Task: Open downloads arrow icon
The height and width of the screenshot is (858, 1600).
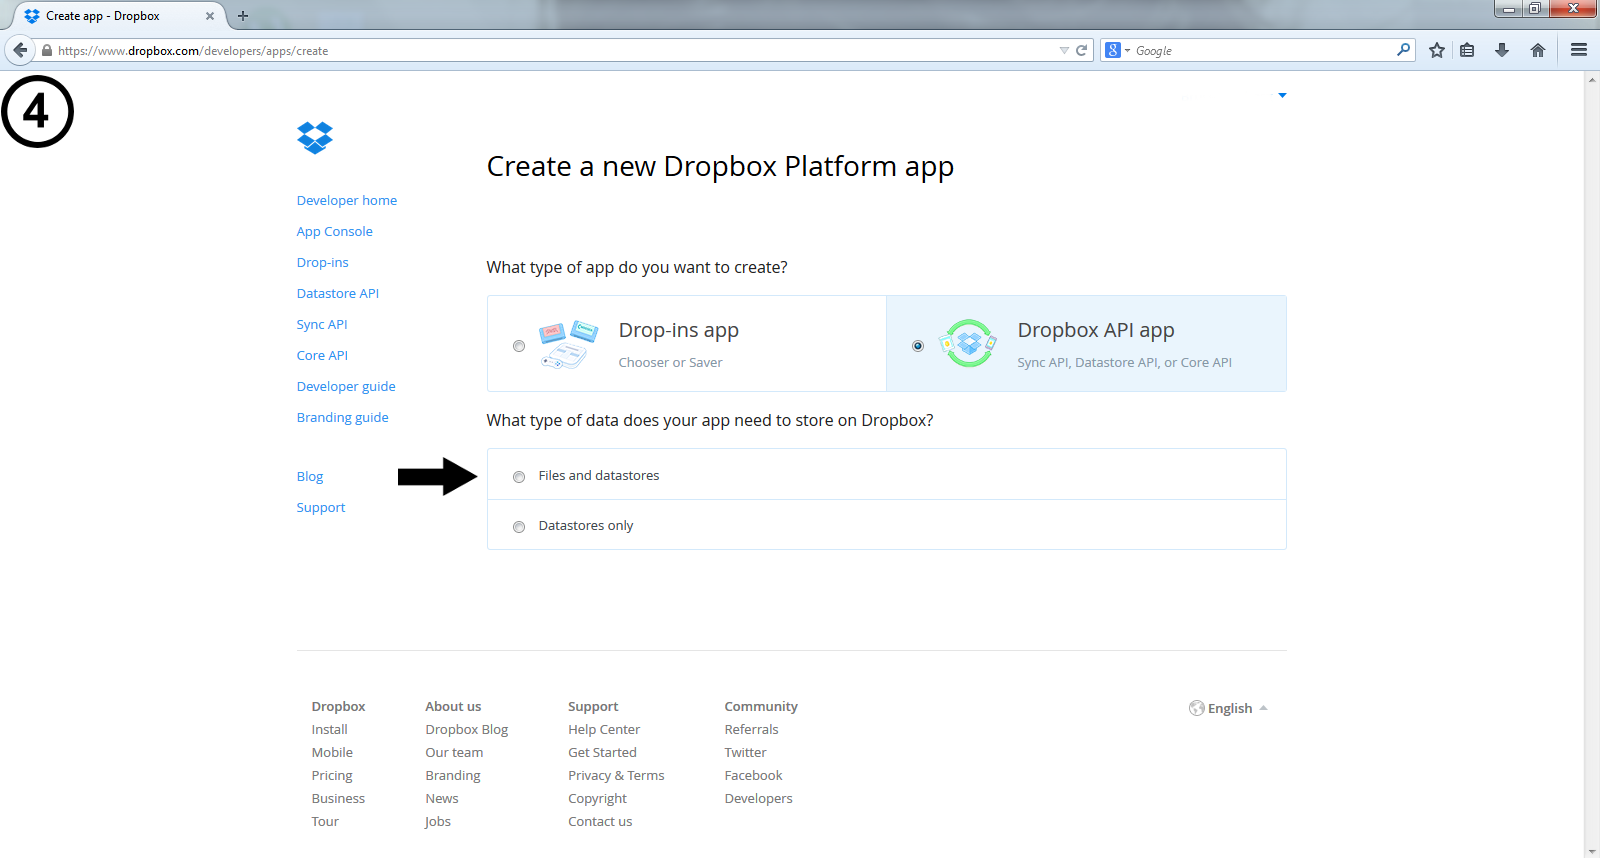Action: click(1502, 50)
